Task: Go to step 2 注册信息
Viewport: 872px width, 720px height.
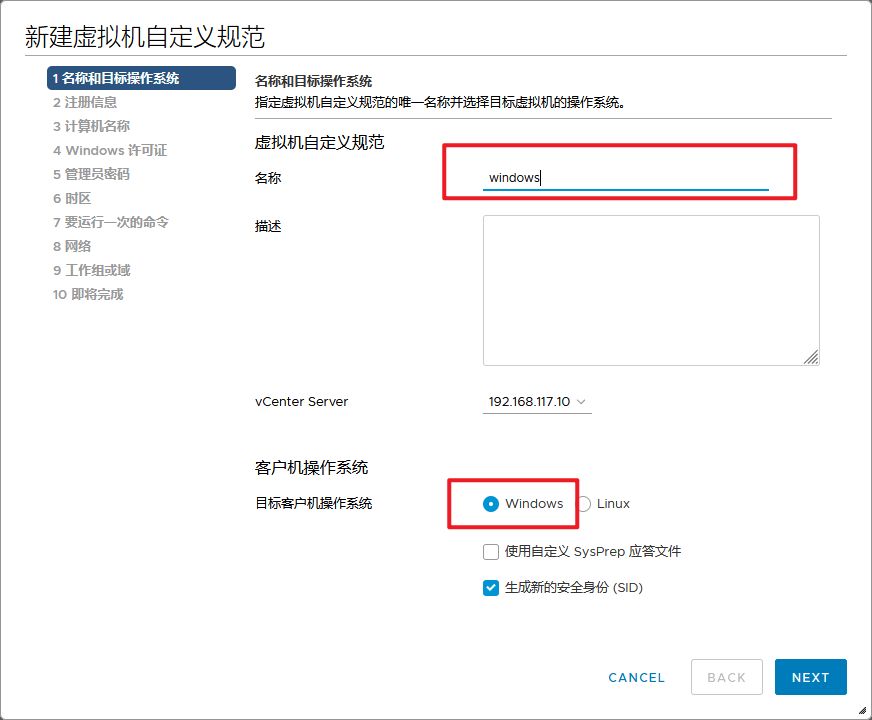Action: 85,102
